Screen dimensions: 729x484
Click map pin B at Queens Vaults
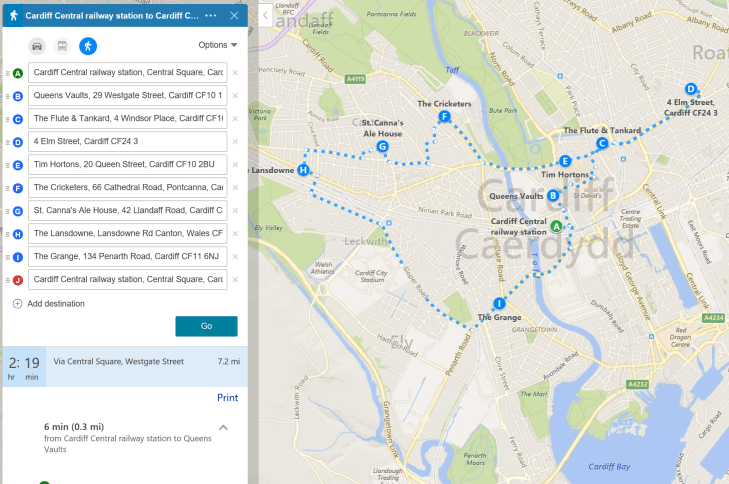click(x=553, y=195)
